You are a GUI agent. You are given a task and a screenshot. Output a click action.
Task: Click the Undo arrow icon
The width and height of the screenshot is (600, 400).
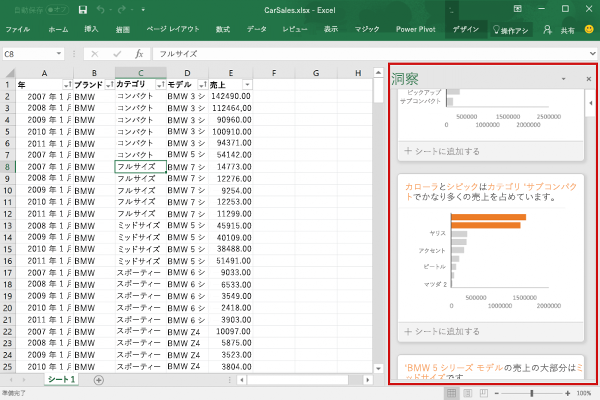[100, 9]
